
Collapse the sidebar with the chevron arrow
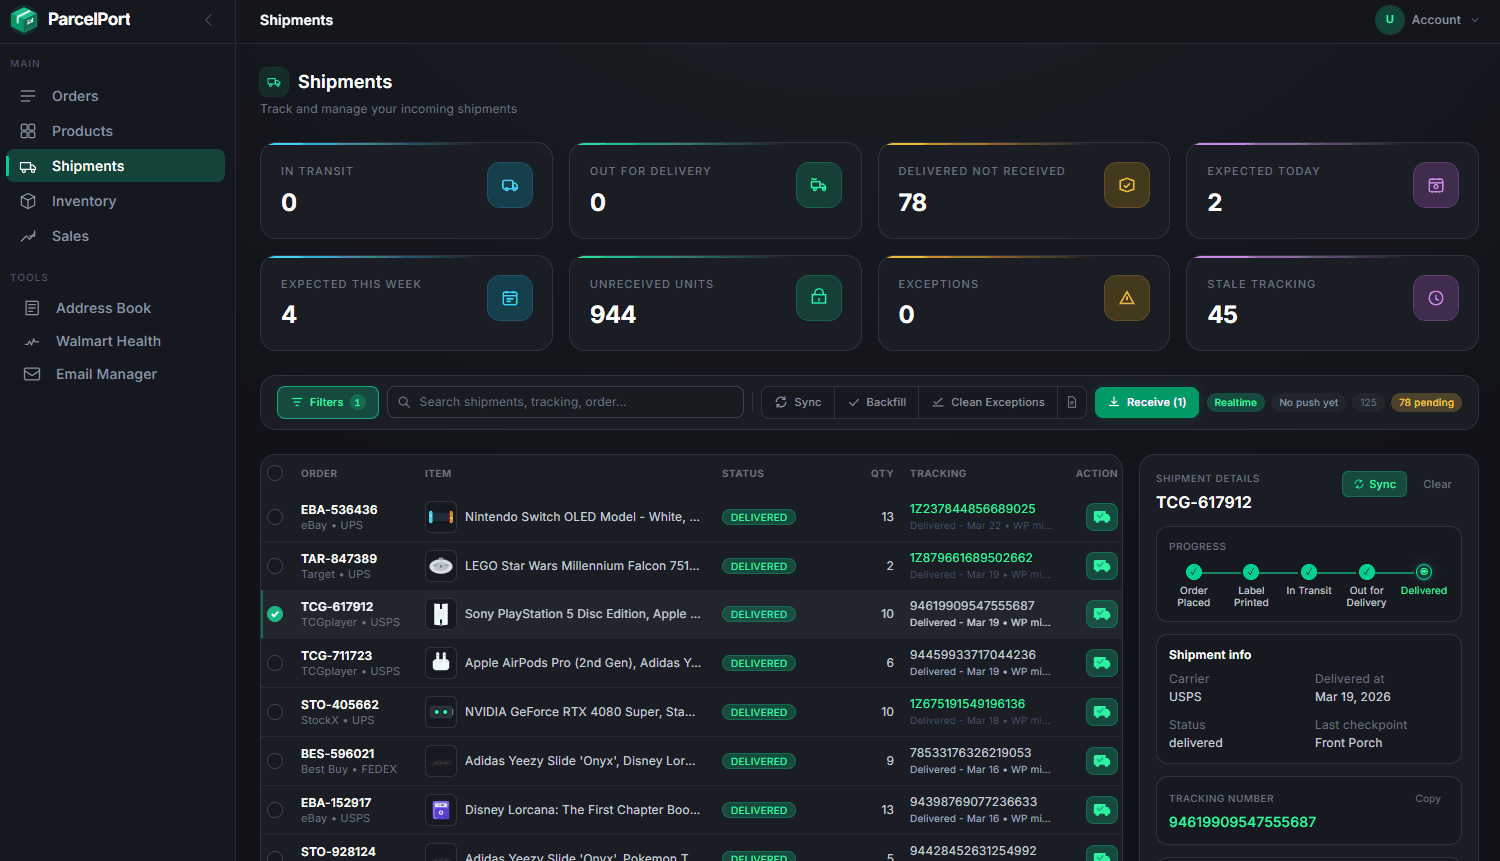[207, 19]
